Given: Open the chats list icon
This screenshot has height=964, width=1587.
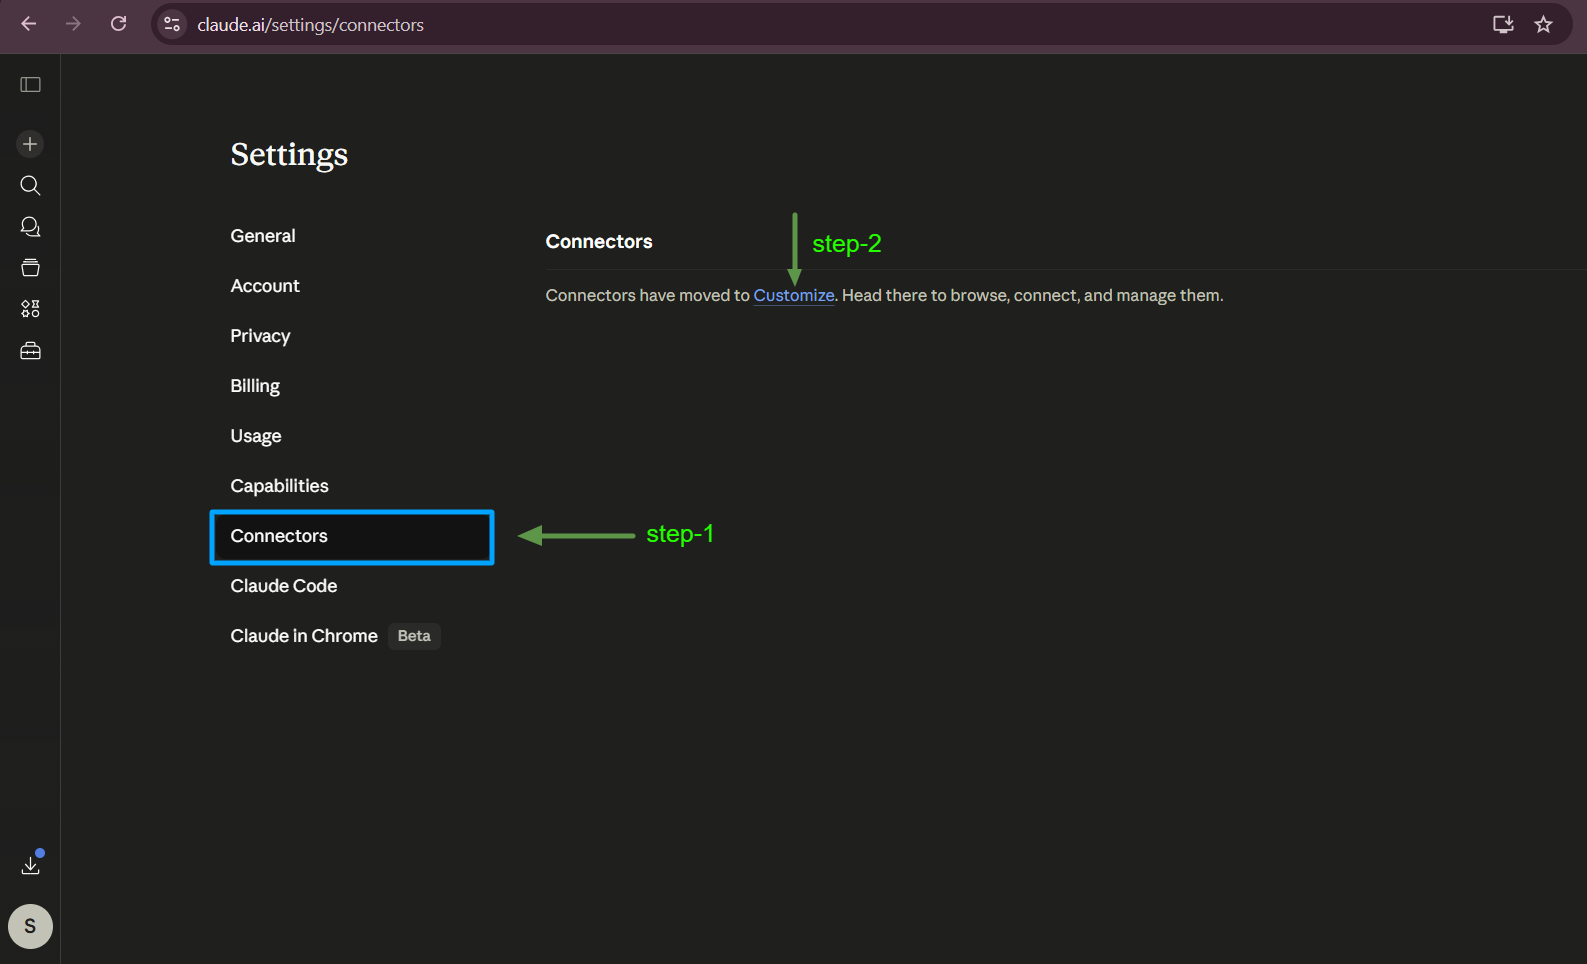Looking at the screenshot, I should [30, 227].
